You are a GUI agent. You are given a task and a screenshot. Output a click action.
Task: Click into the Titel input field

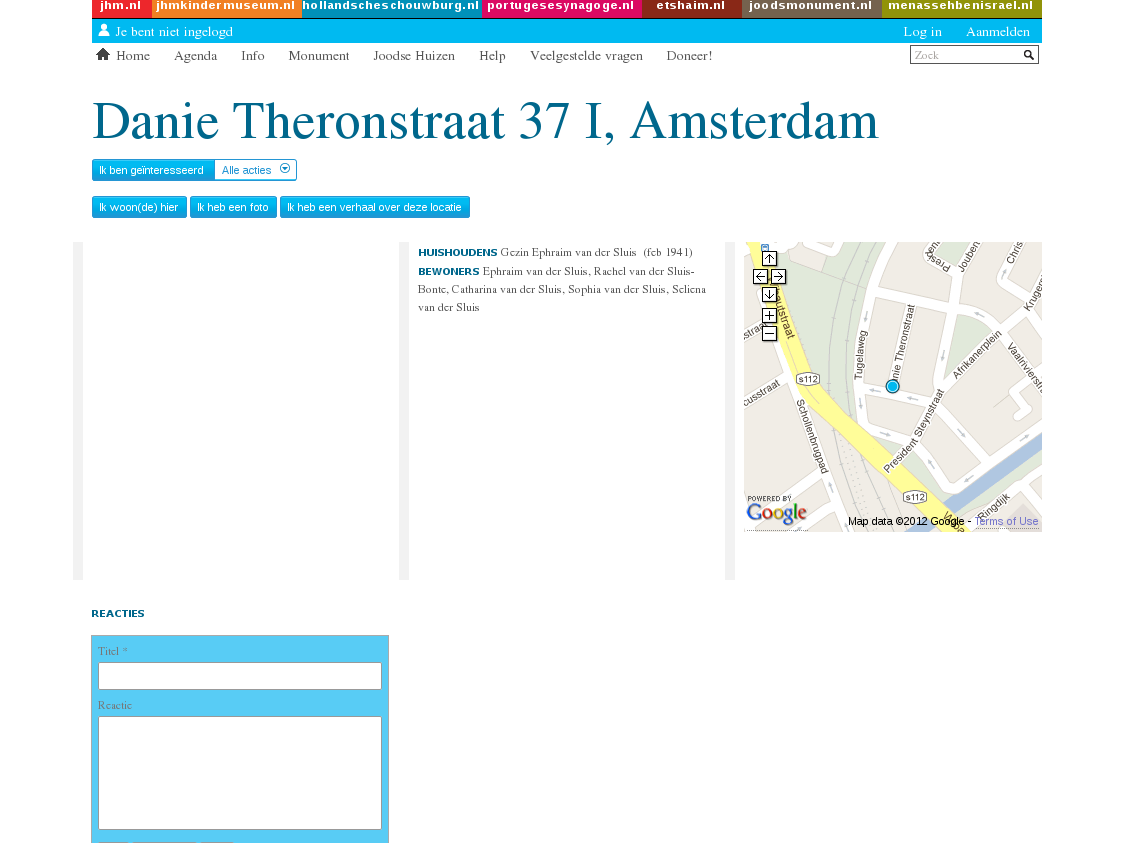[x=240, y=676]
